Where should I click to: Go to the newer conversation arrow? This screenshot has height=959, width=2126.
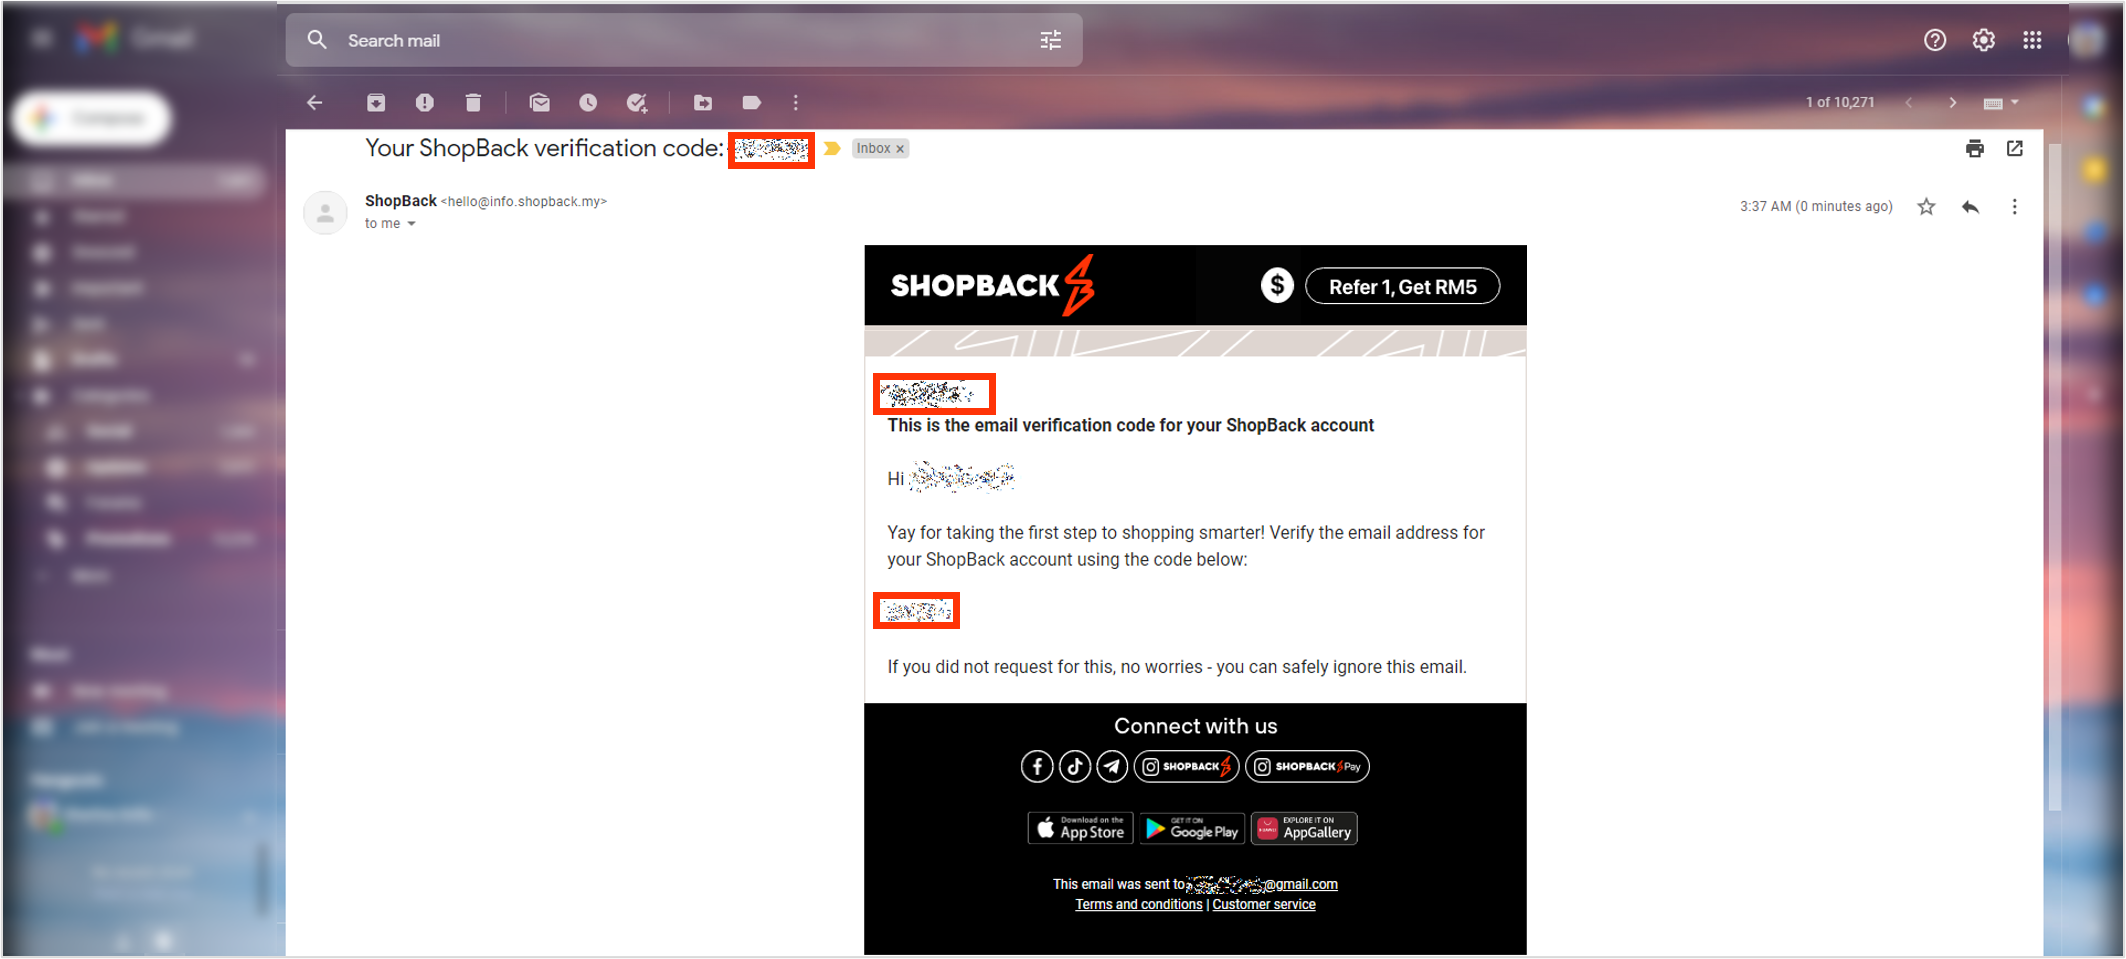(1909, 102)
